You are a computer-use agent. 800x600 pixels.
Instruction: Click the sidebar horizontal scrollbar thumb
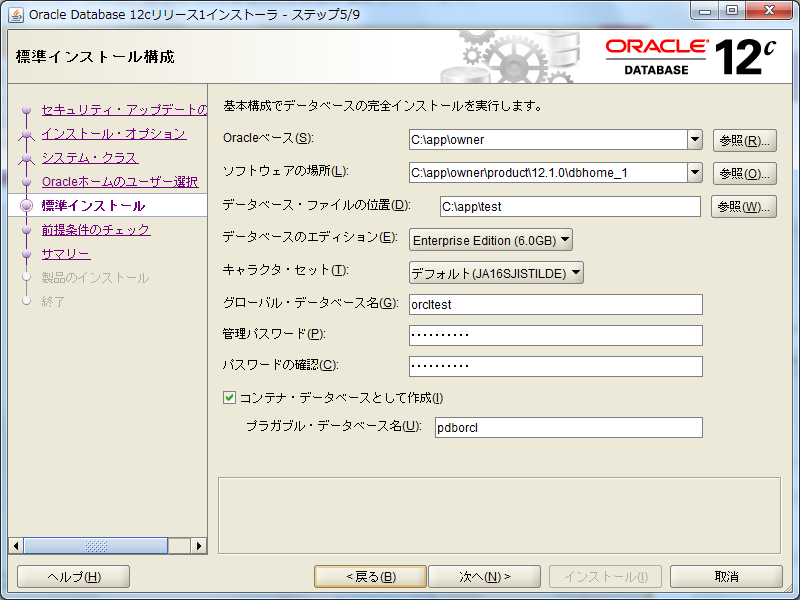pos(95,545)
